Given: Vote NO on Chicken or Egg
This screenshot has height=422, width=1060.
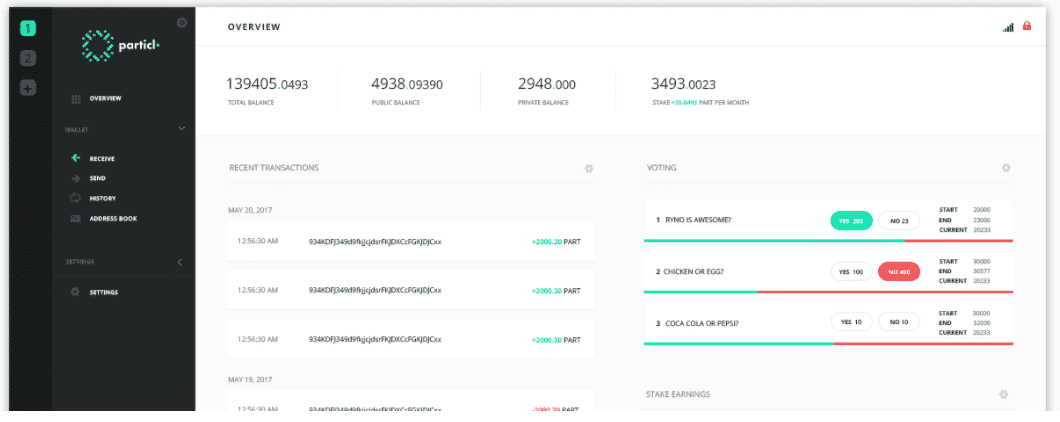Looking at the screenshot, I should pos(899,271).
